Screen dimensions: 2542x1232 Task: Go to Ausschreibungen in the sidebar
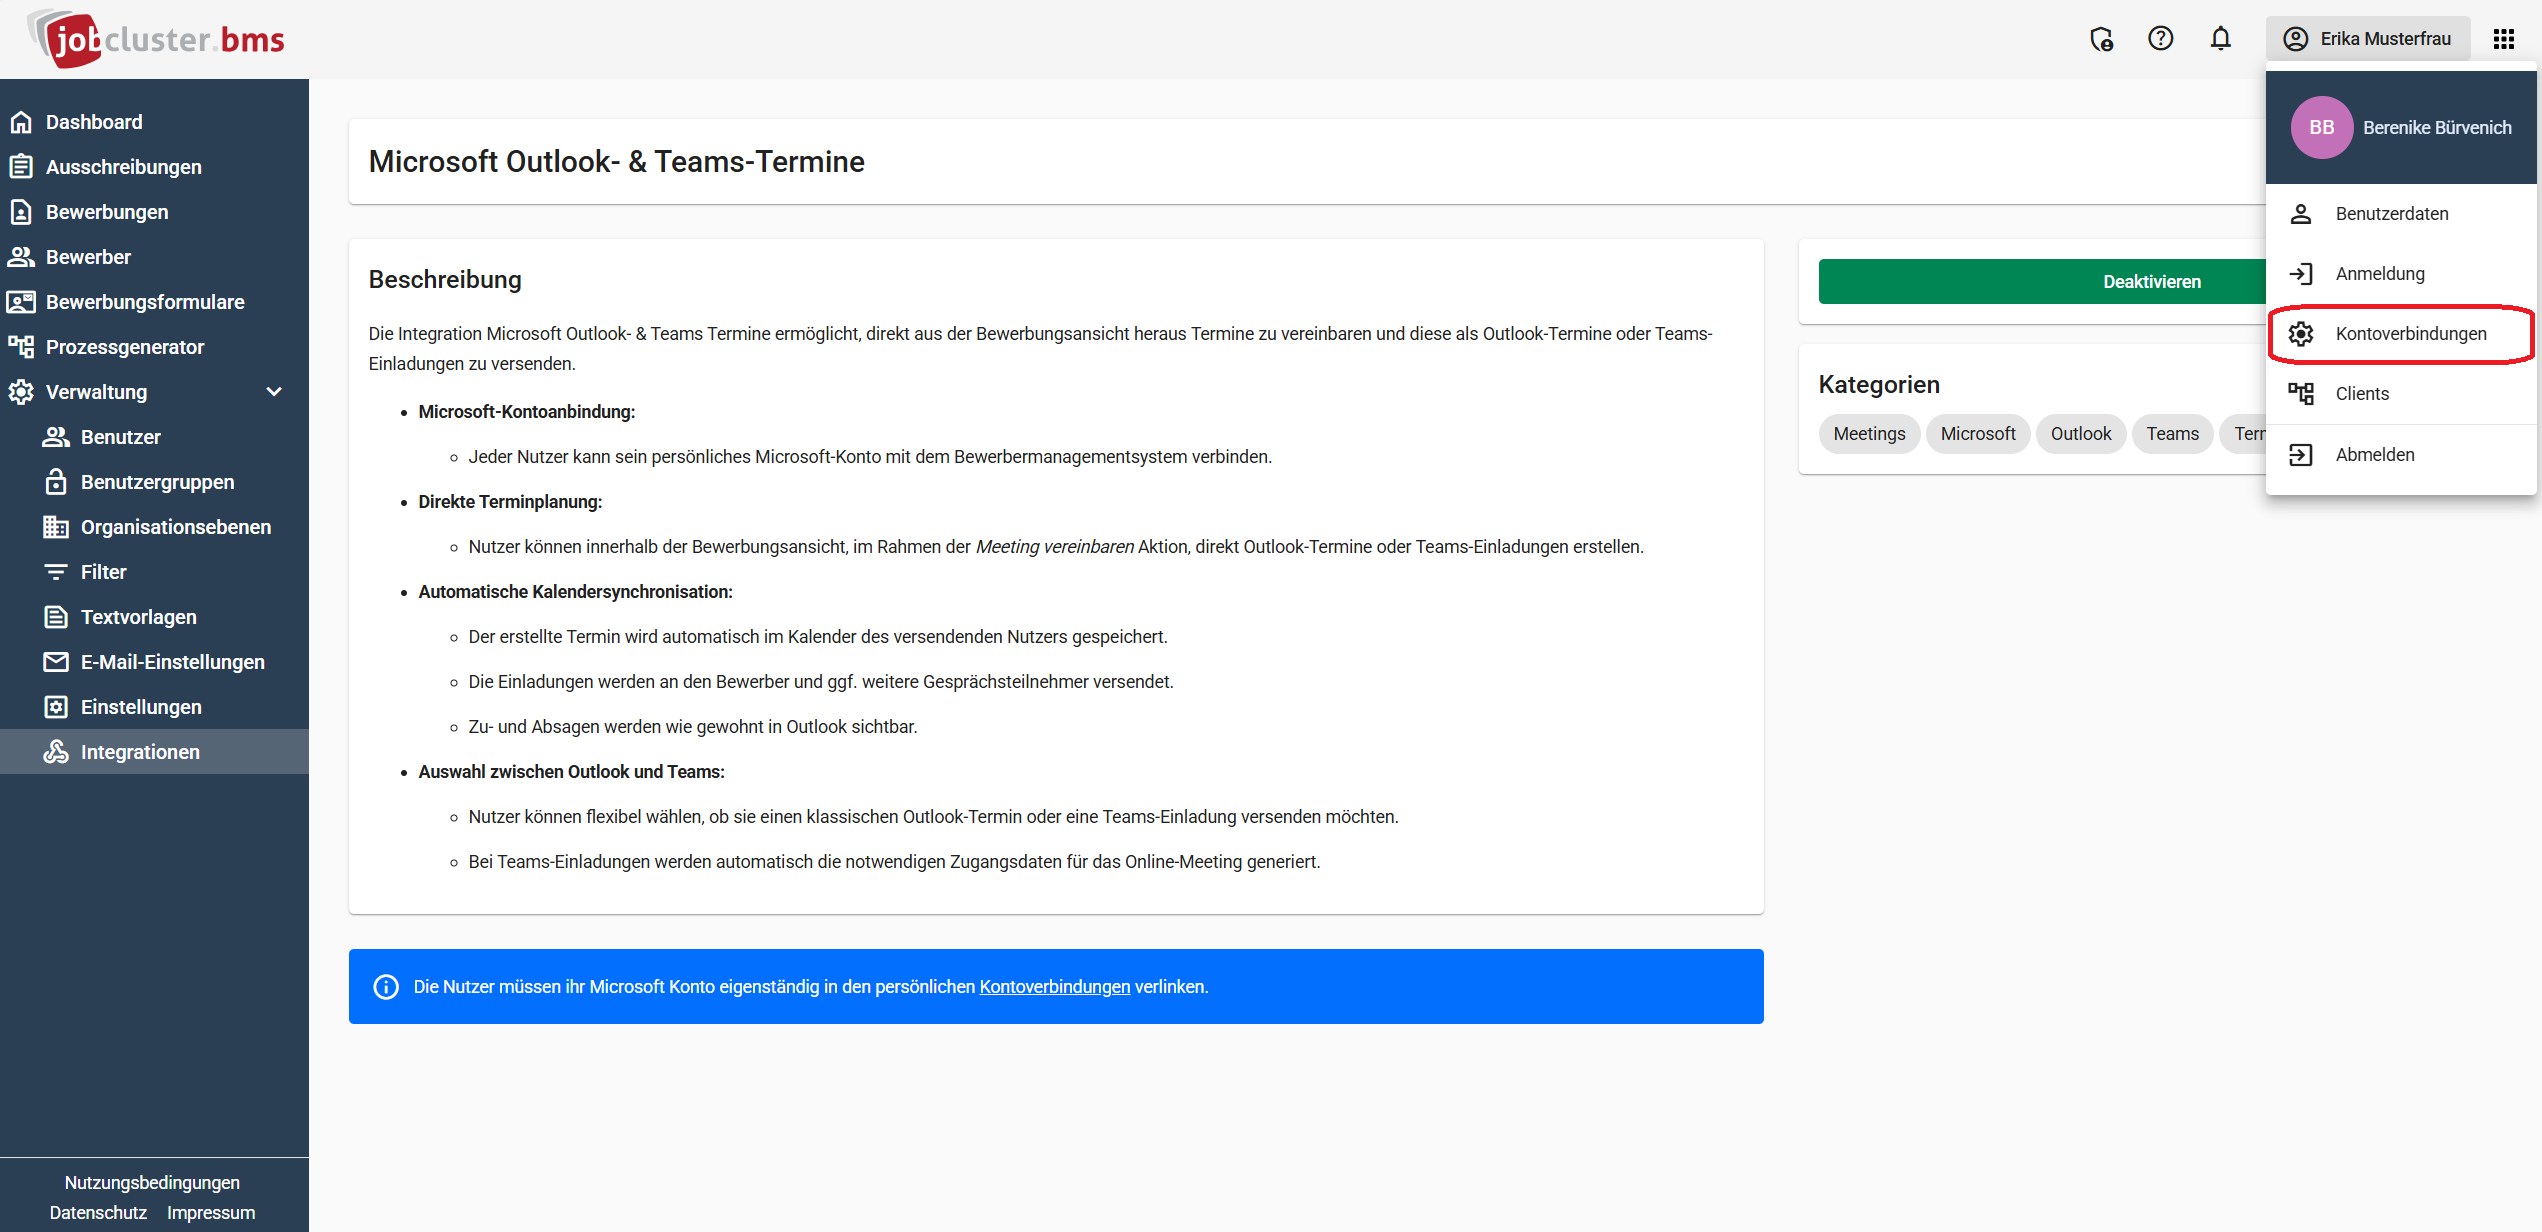tap(154, 167)
